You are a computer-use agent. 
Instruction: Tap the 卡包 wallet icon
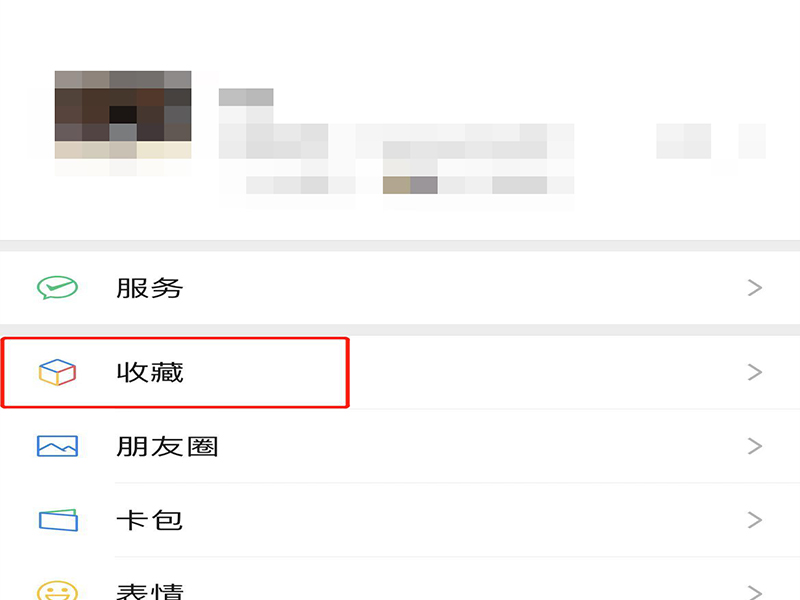click(58, 520)
